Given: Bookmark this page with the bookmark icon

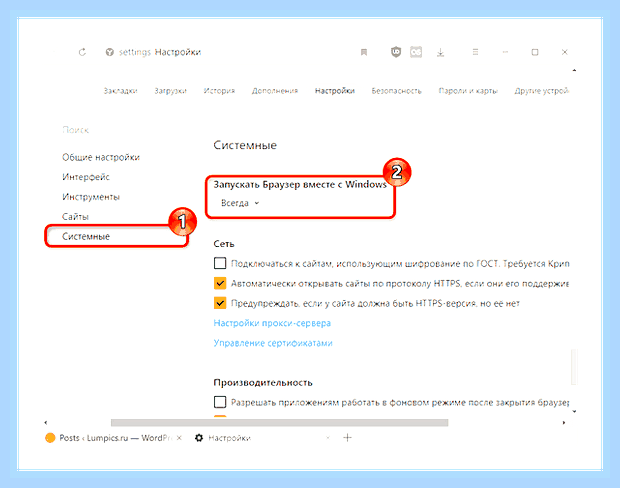Looking at the screenshot, I should [364, 52].
